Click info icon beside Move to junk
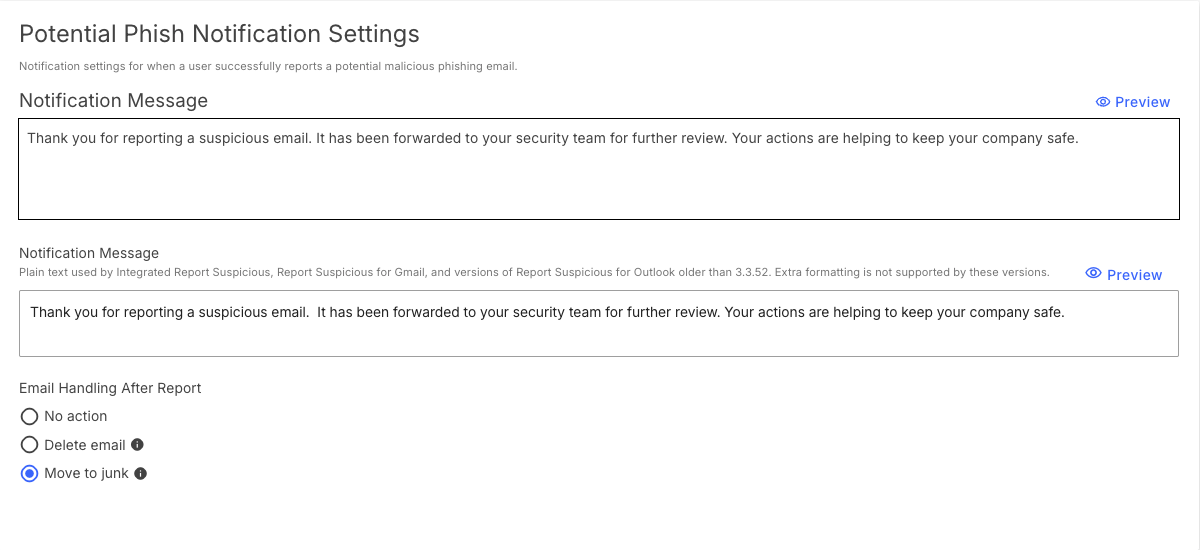 (x=141, y=474)
